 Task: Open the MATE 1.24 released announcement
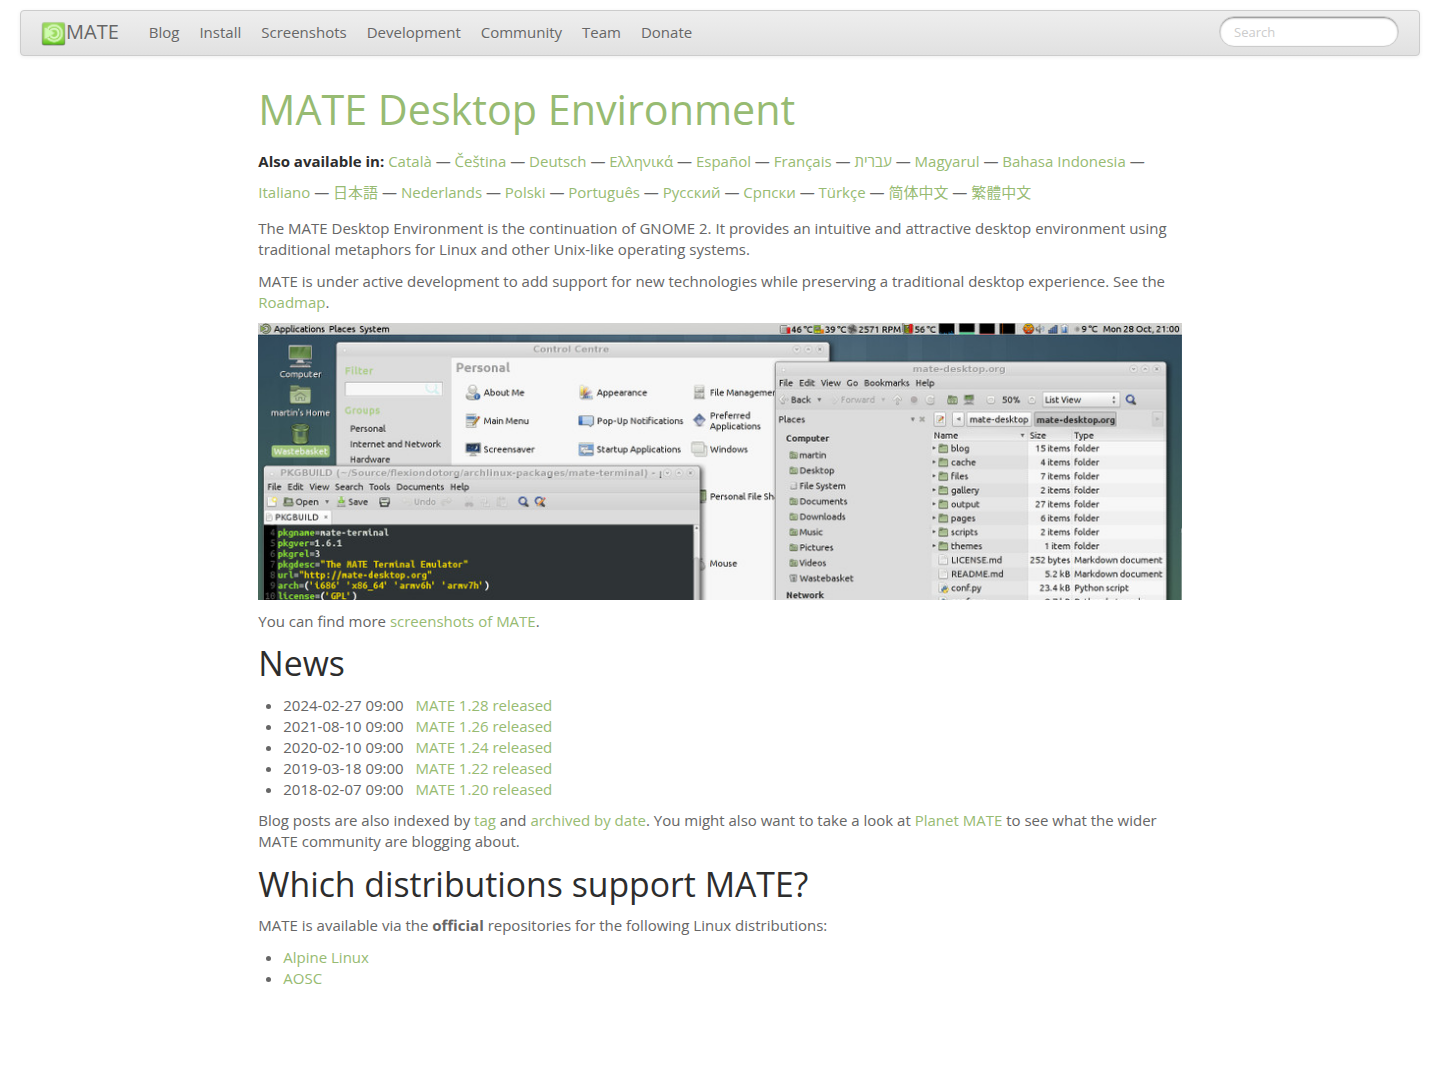484,748
